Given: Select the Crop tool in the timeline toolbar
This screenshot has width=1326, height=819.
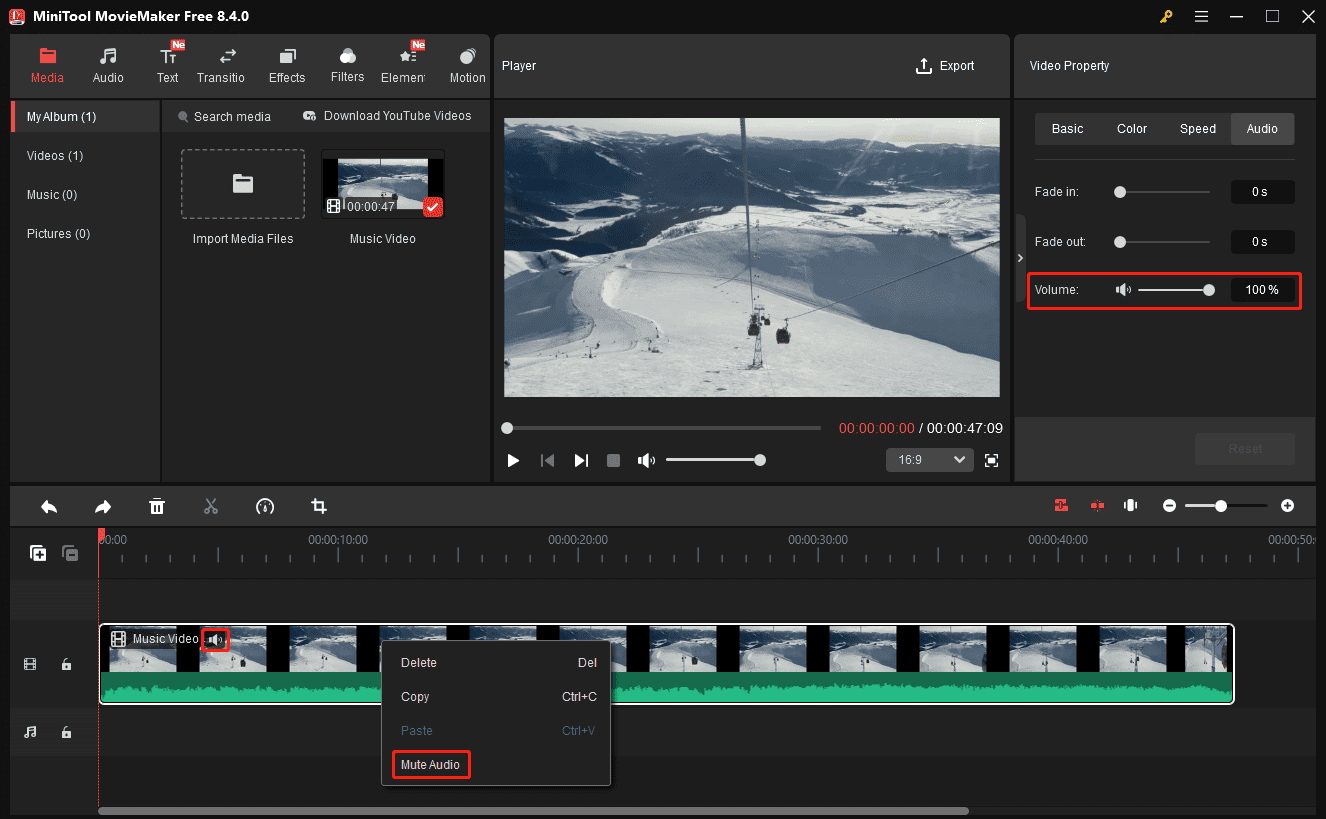Looking at the screenshot, I should pos(318,506).
